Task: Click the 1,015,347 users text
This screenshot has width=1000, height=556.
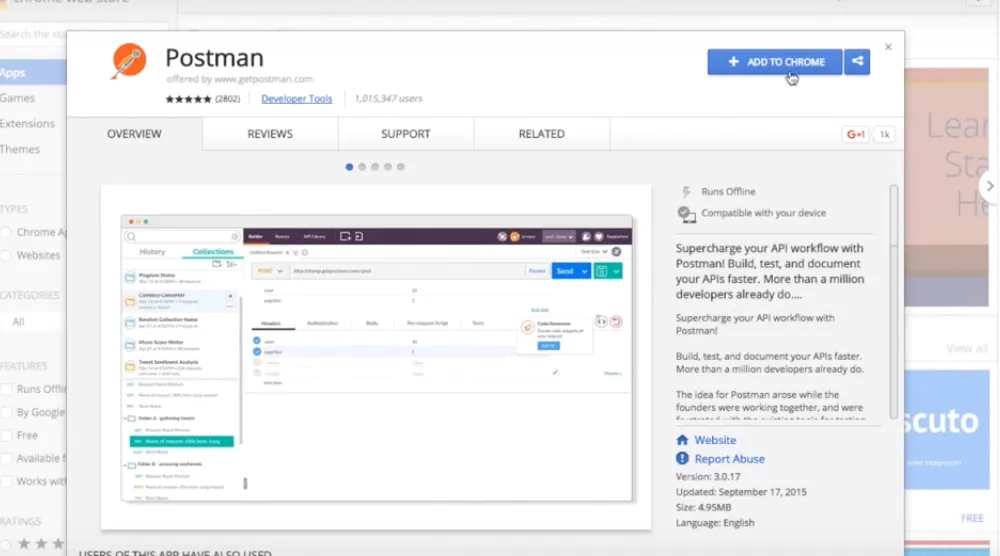Action: [x=388, y=99]
